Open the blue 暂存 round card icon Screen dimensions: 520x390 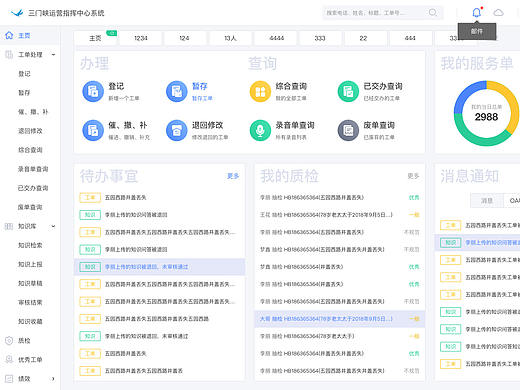177,91
